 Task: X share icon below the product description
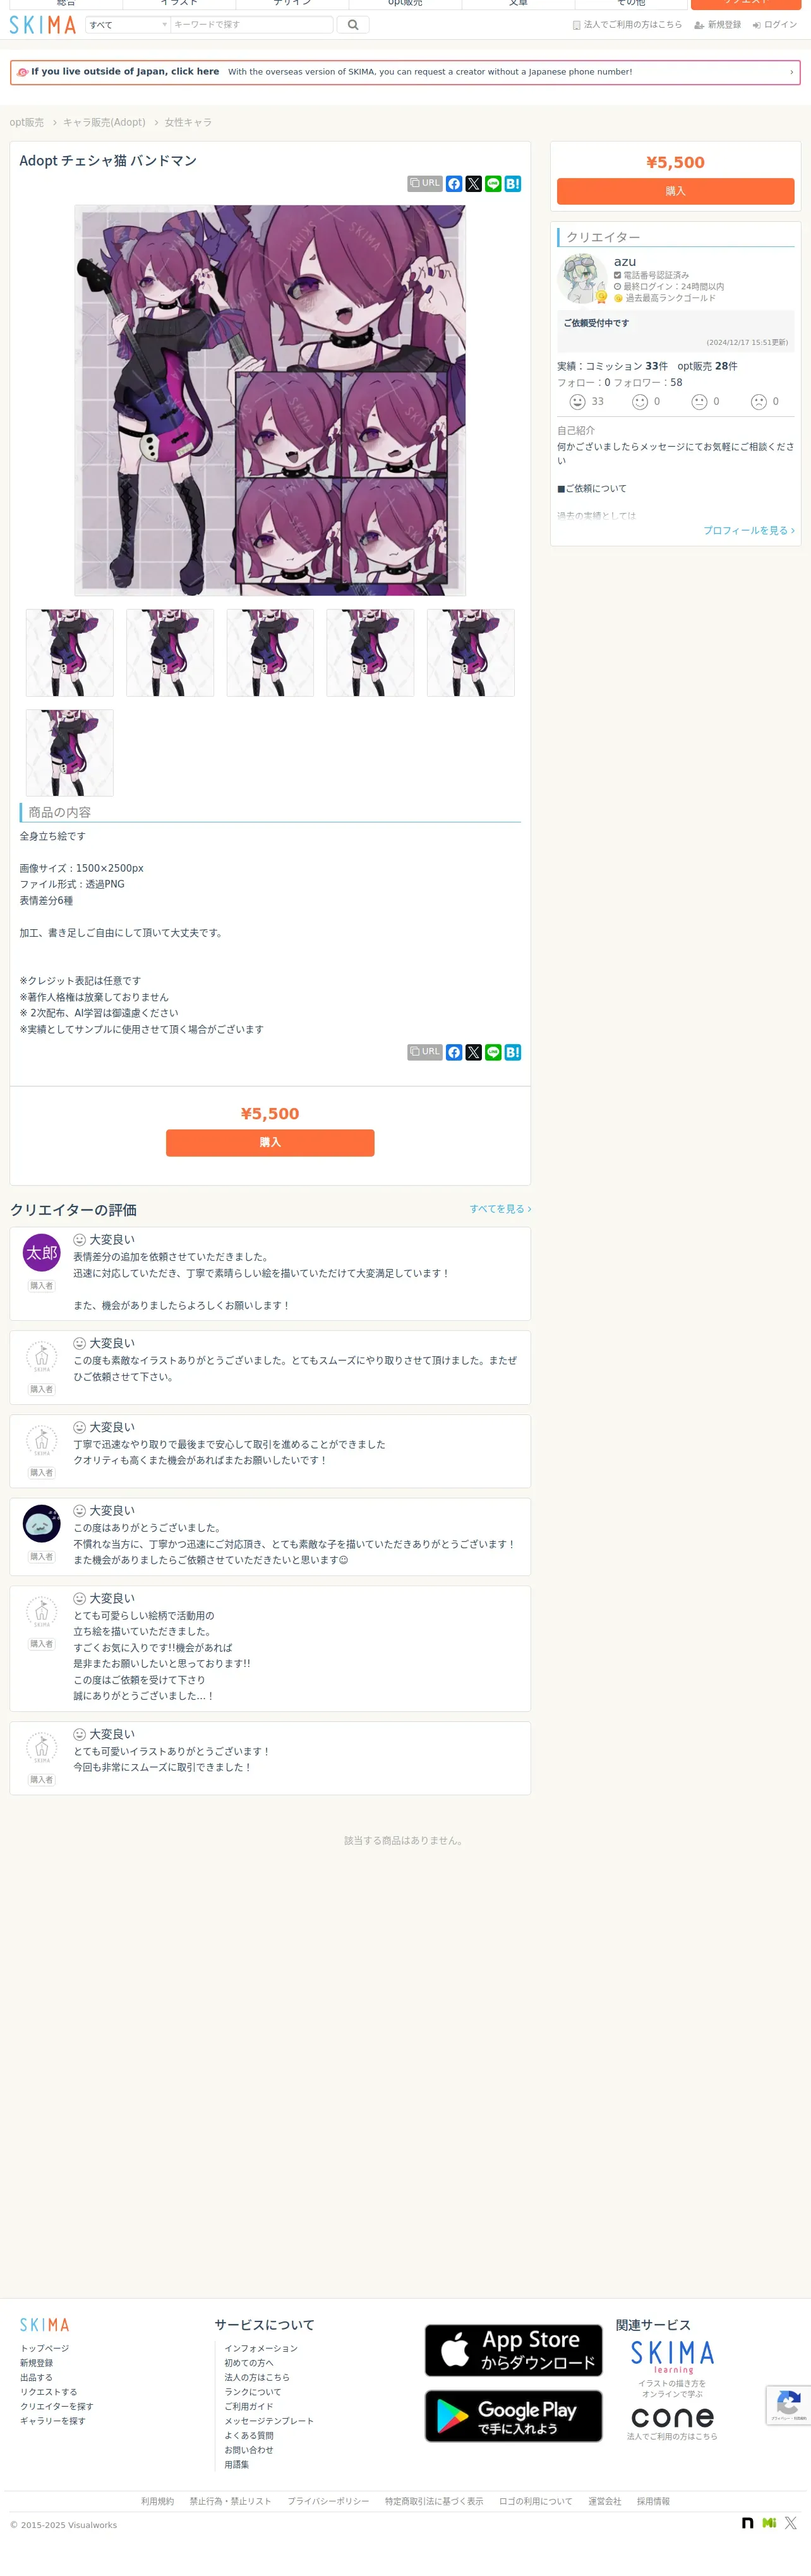(474, 1052)
